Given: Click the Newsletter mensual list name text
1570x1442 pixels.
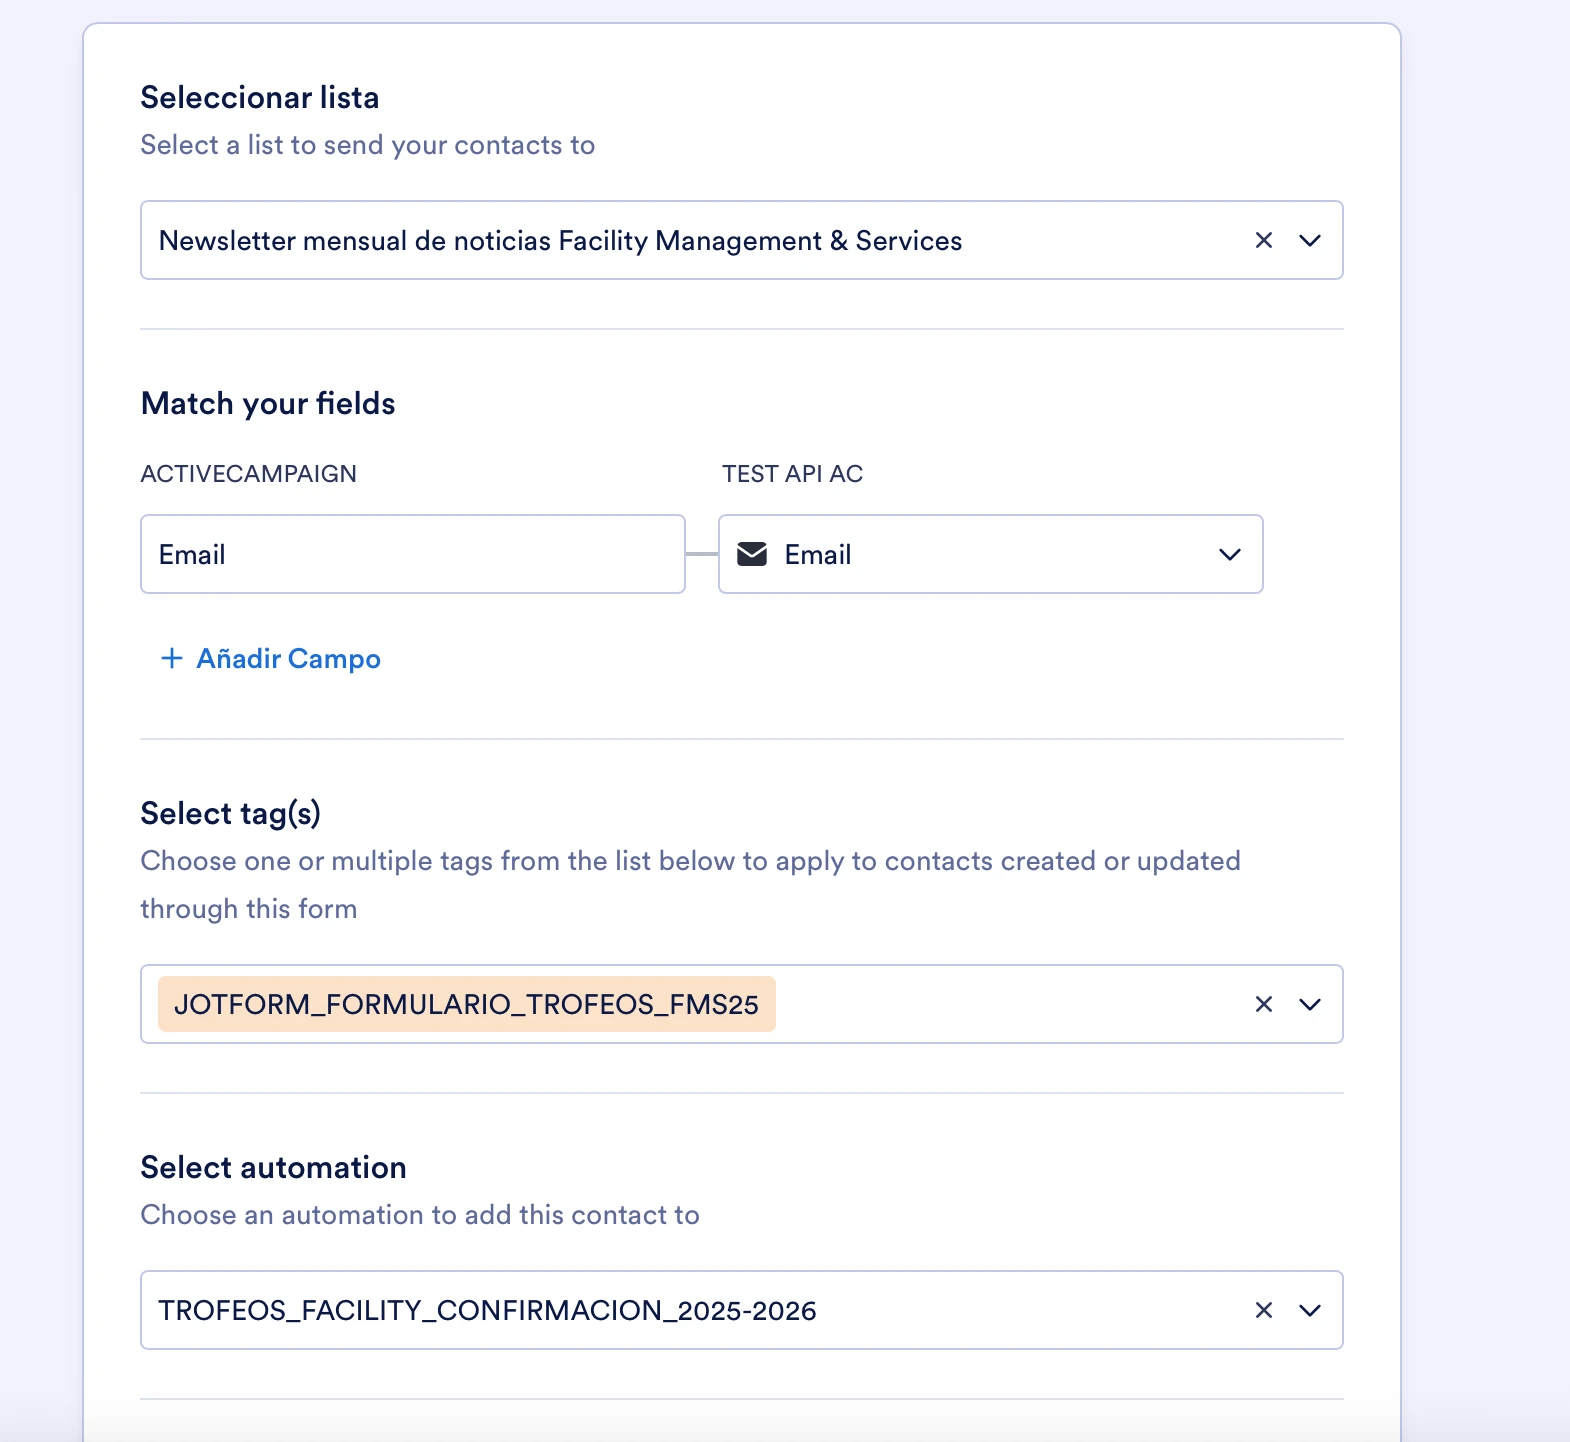Looking at the screenshot, I should point(560,241).
